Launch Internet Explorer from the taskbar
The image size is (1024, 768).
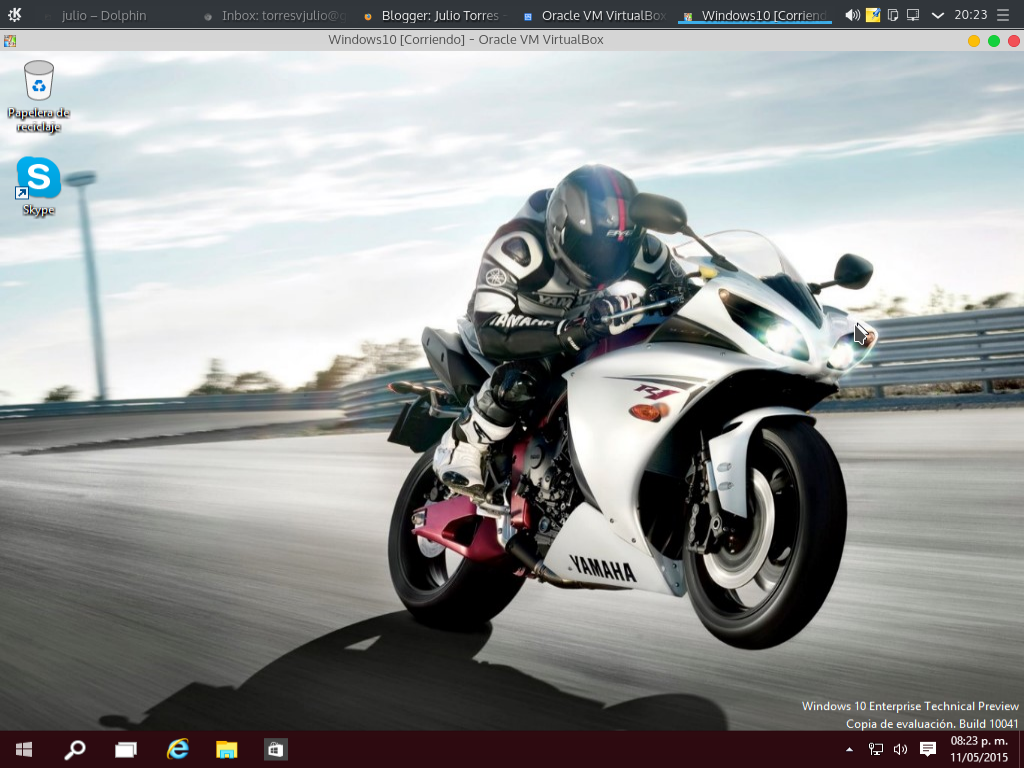point(177,749)
